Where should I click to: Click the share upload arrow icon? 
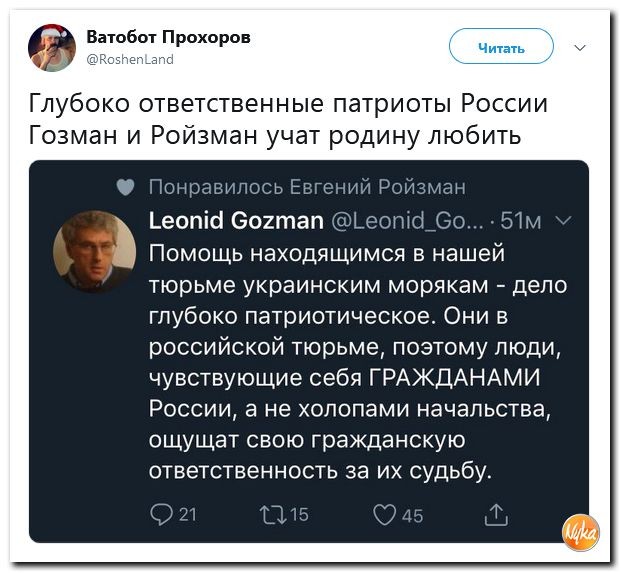click(496, 514)
